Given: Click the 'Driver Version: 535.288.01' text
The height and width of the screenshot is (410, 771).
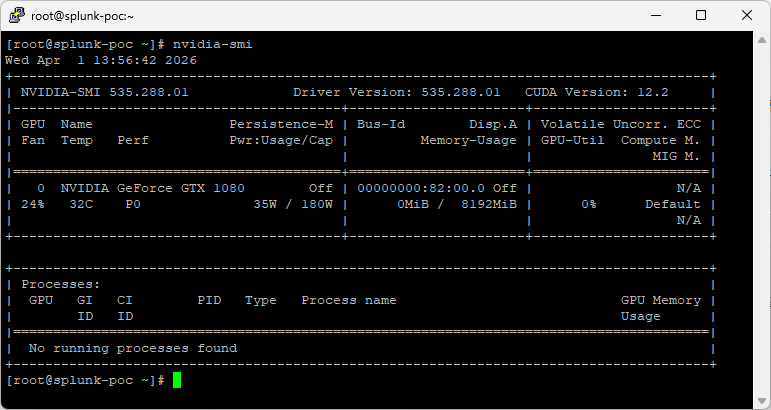Looking at the screenshot, I should [396, 92].
